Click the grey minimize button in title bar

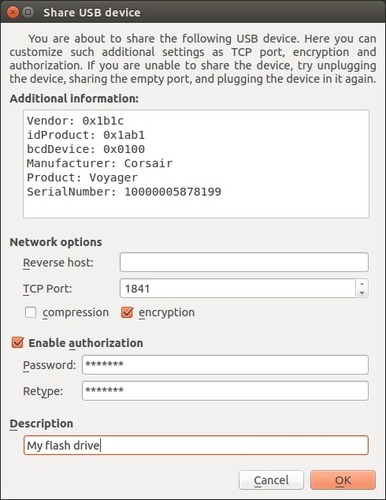pyautogui.click(x=28, y=12)
